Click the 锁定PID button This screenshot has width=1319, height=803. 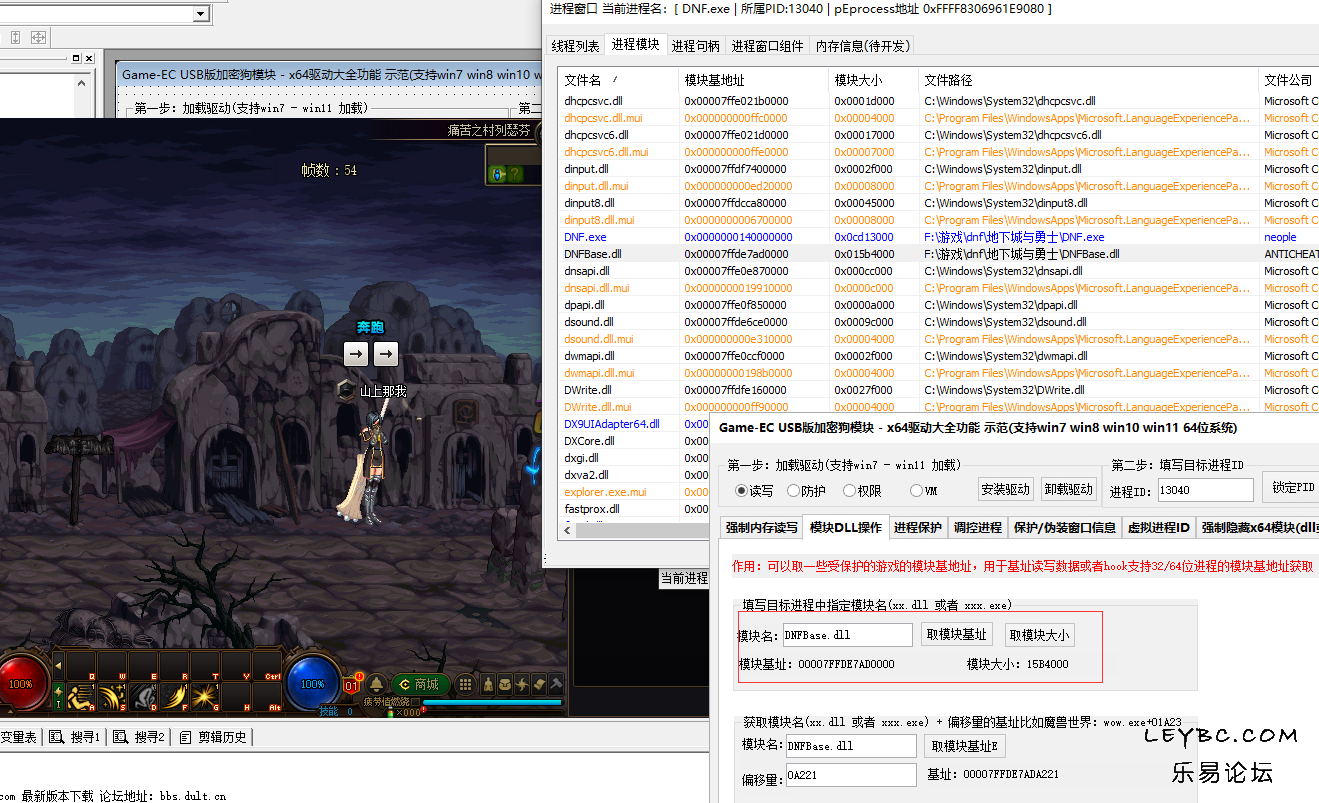coord(1292,487)
